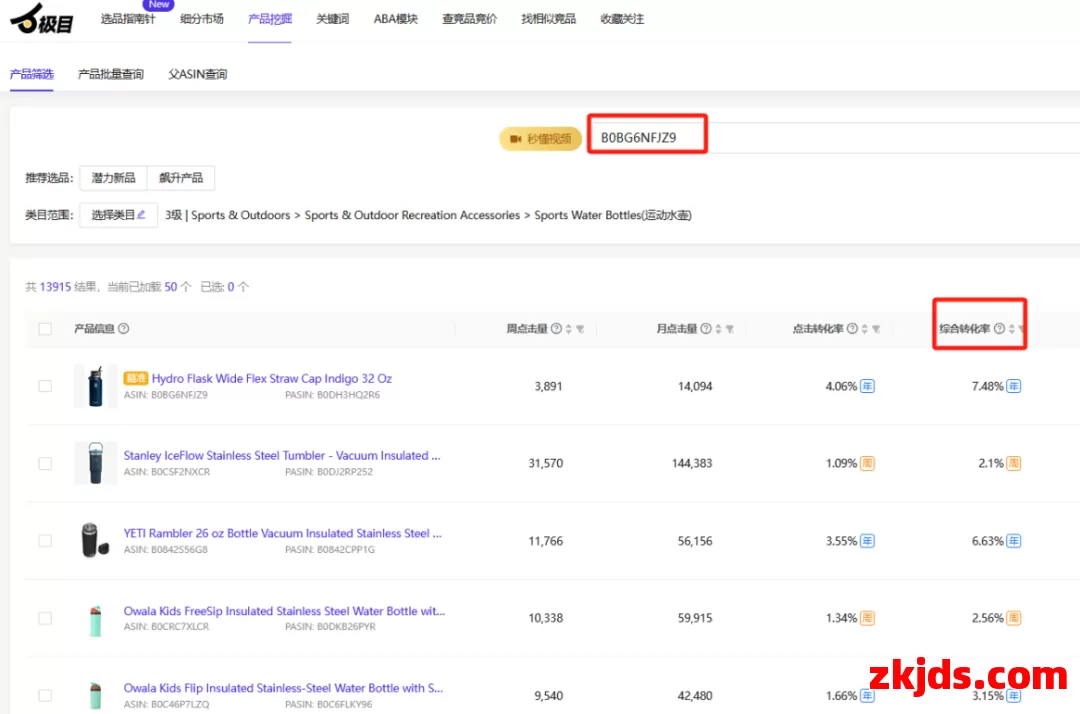Screen dimensions: 1080x714
Task: Toggle the select-all checkbox in table header
Action: point(45,329)
